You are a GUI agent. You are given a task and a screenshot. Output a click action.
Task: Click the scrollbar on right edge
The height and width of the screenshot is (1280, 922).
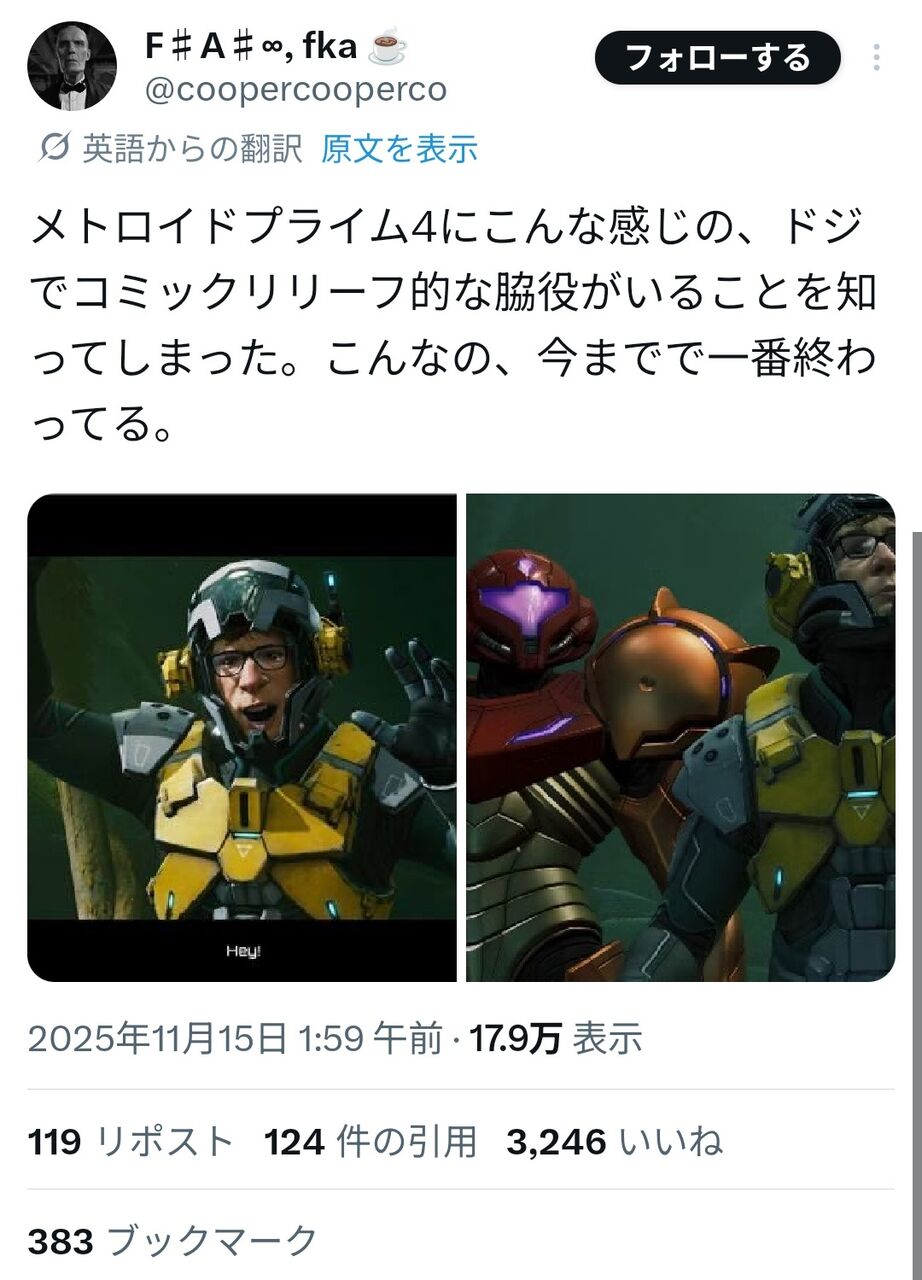point(915,900)
